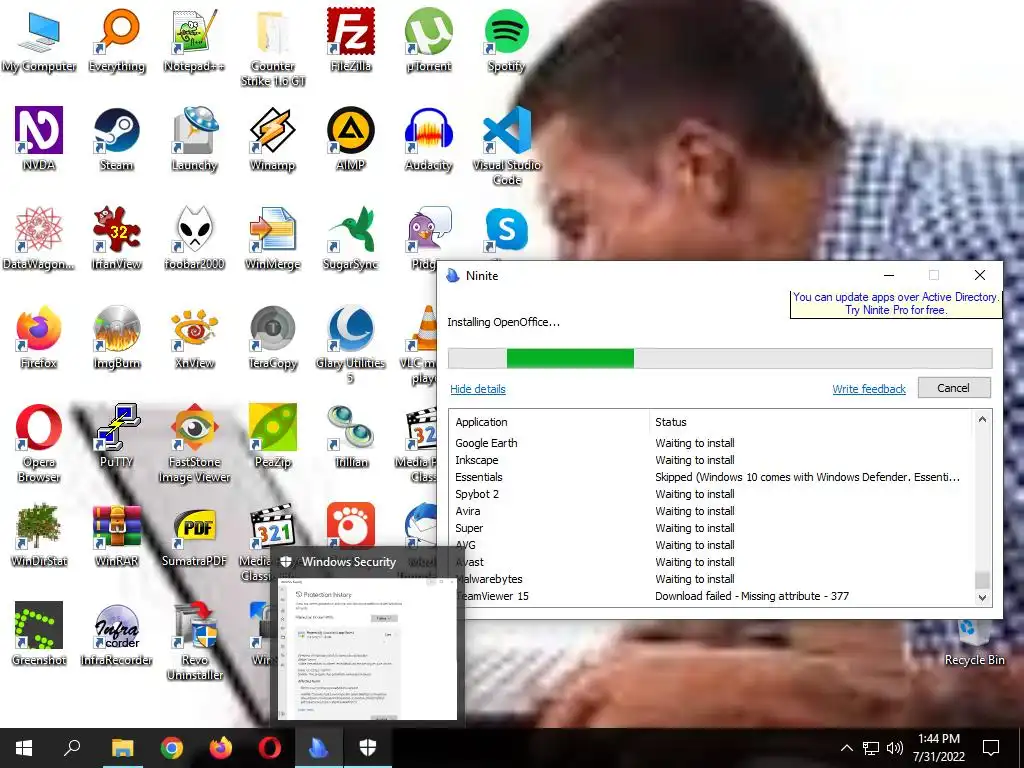Screen dimensions: 1024x768
Task: Select the Spybot 2 row
Action: tap(712, 494)
